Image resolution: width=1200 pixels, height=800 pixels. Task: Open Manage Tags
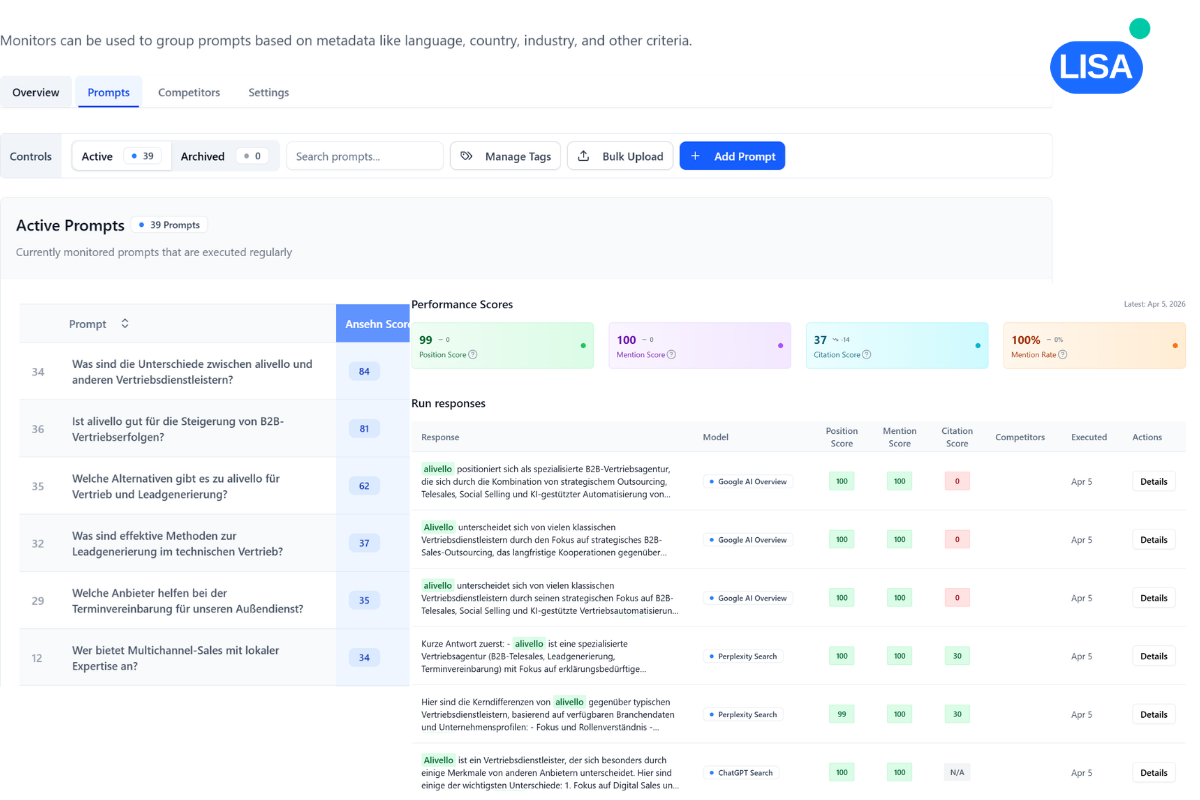click(506, 156)
